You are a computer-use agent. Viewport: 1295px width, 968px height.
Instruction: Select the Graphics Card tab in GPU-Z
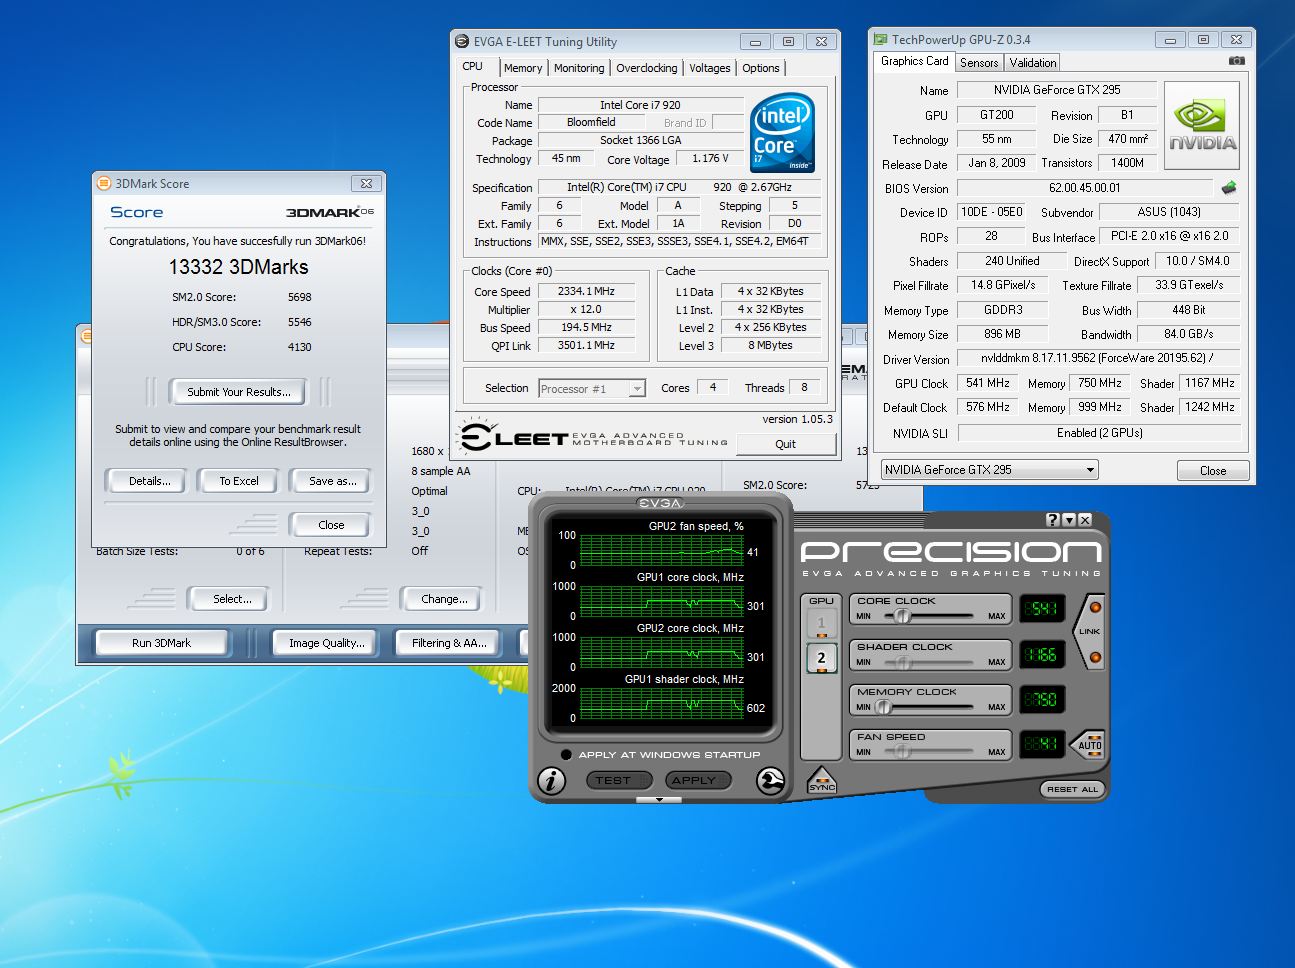coord(914,61)
